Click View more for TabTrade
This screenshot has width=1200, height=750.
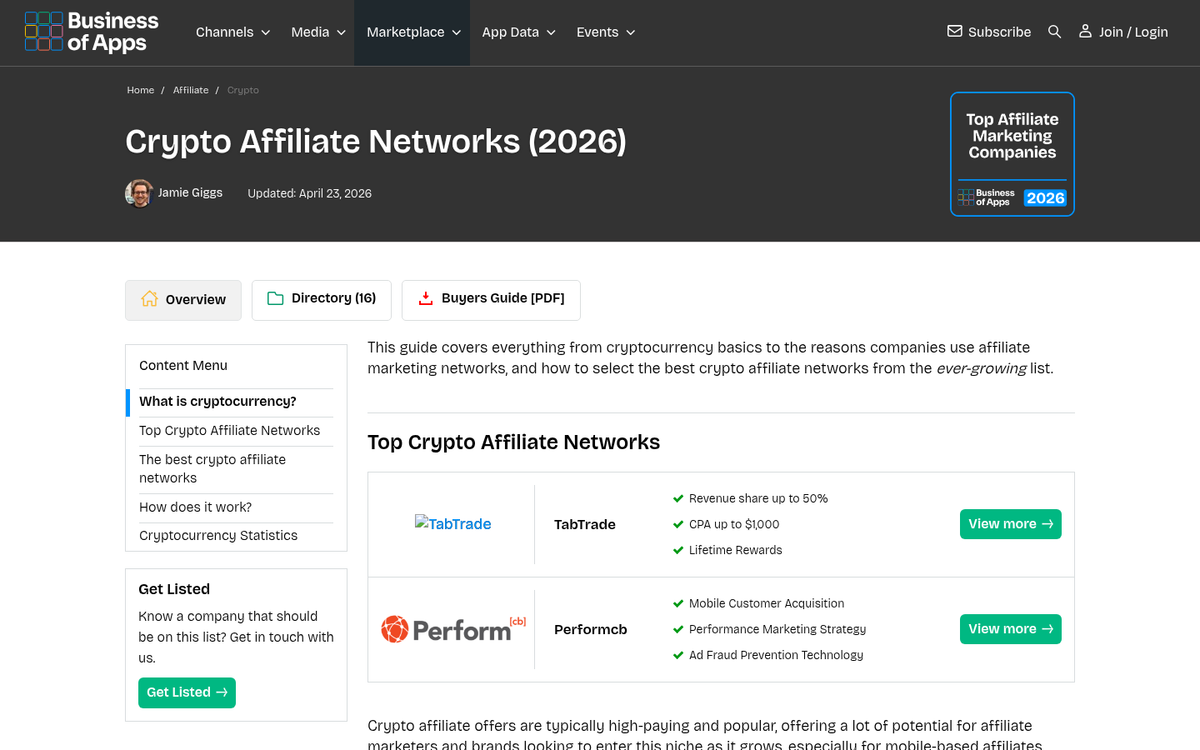point(1010,524)
